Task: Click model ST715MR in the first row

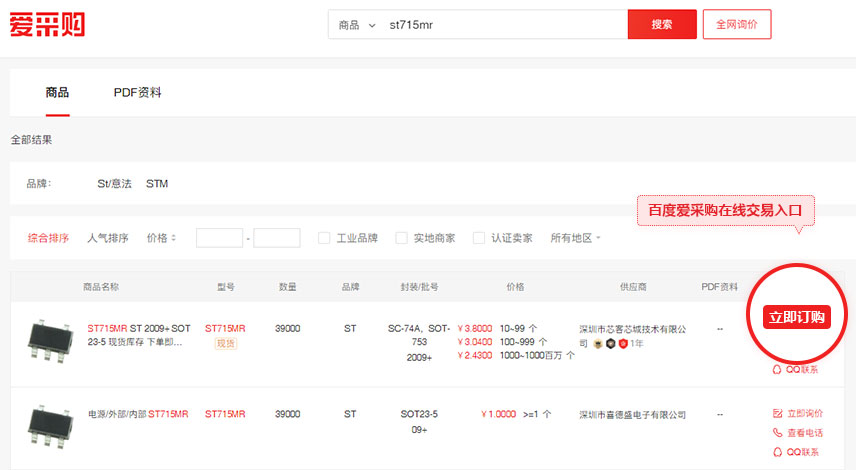Action: [225, 329]
